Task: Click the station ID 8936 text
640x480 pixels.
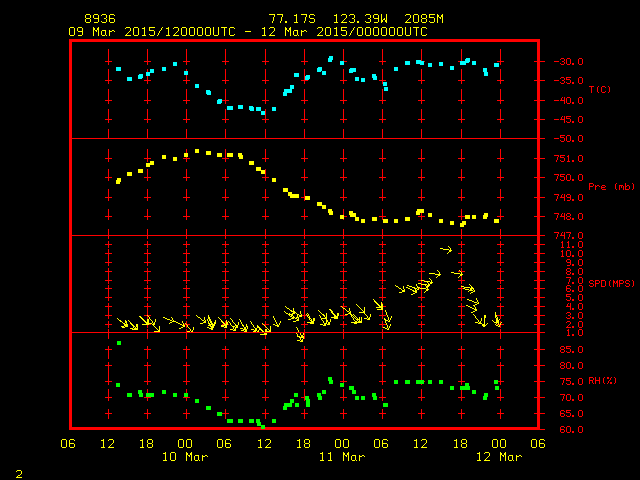Action: point(100,19)
